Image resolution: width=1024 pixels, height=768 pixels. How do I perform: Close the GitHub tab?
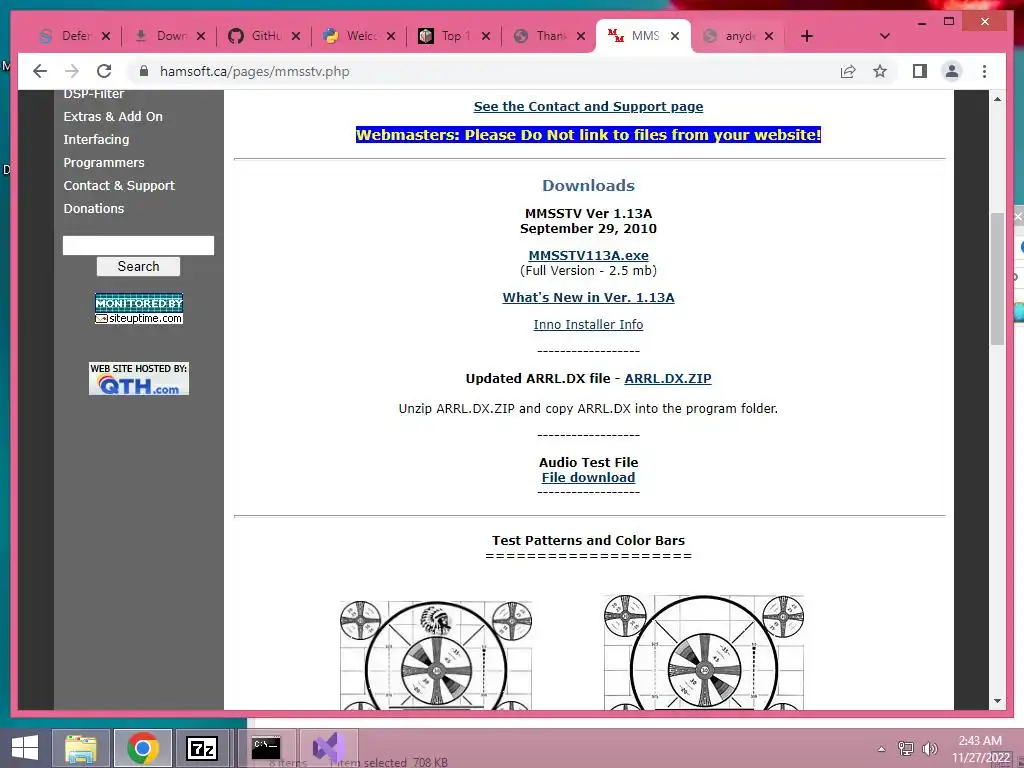coord(296,36)
